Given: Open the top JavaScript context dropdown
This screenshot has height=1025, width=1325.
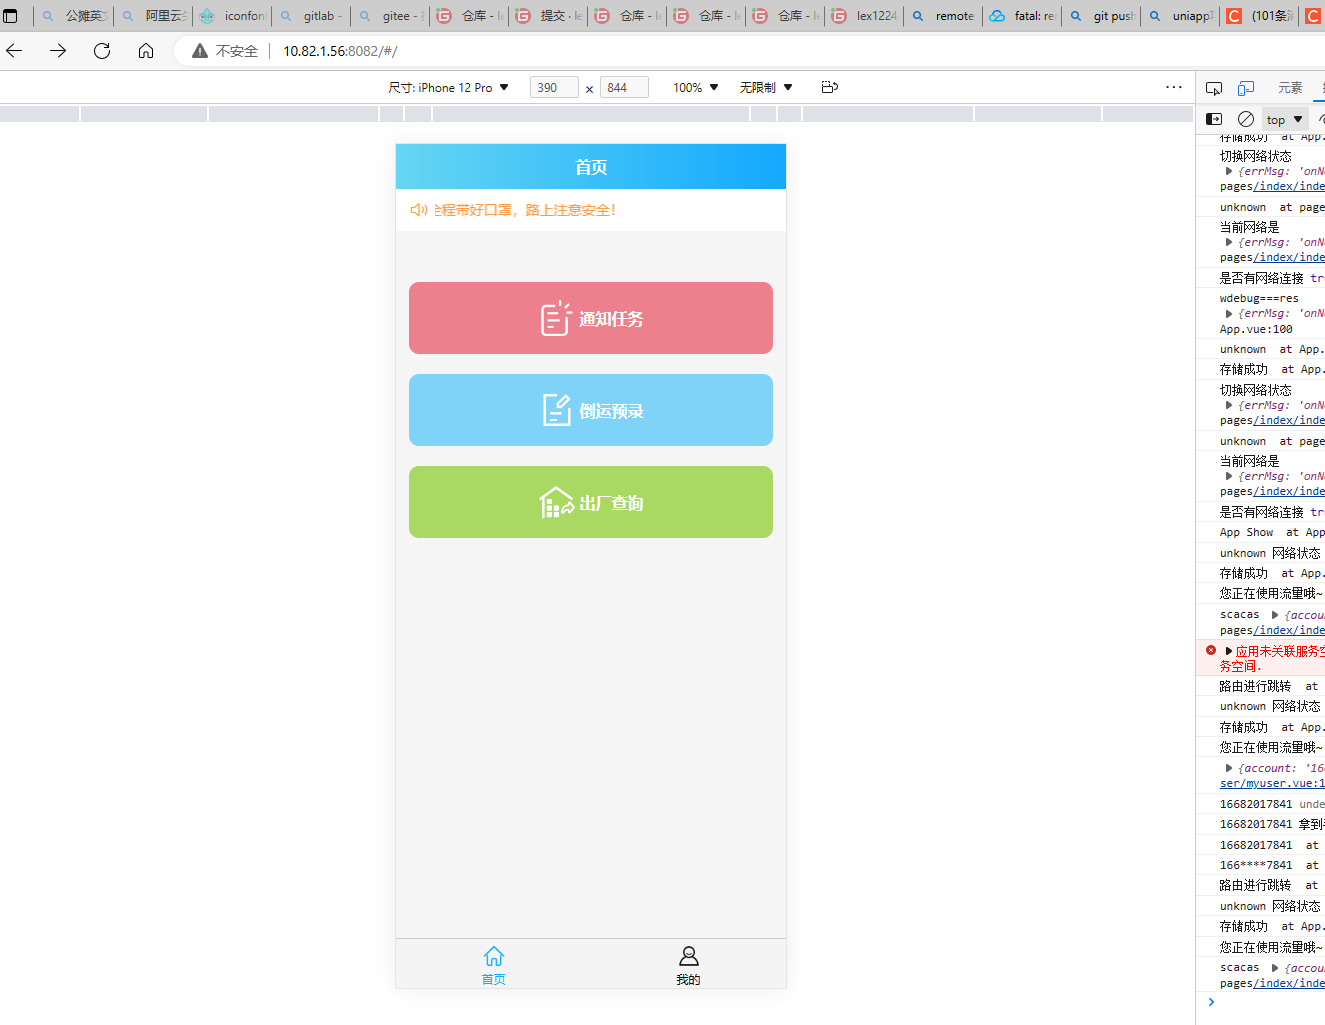Looking at the screenshot, I should (x=1285, y=119).
